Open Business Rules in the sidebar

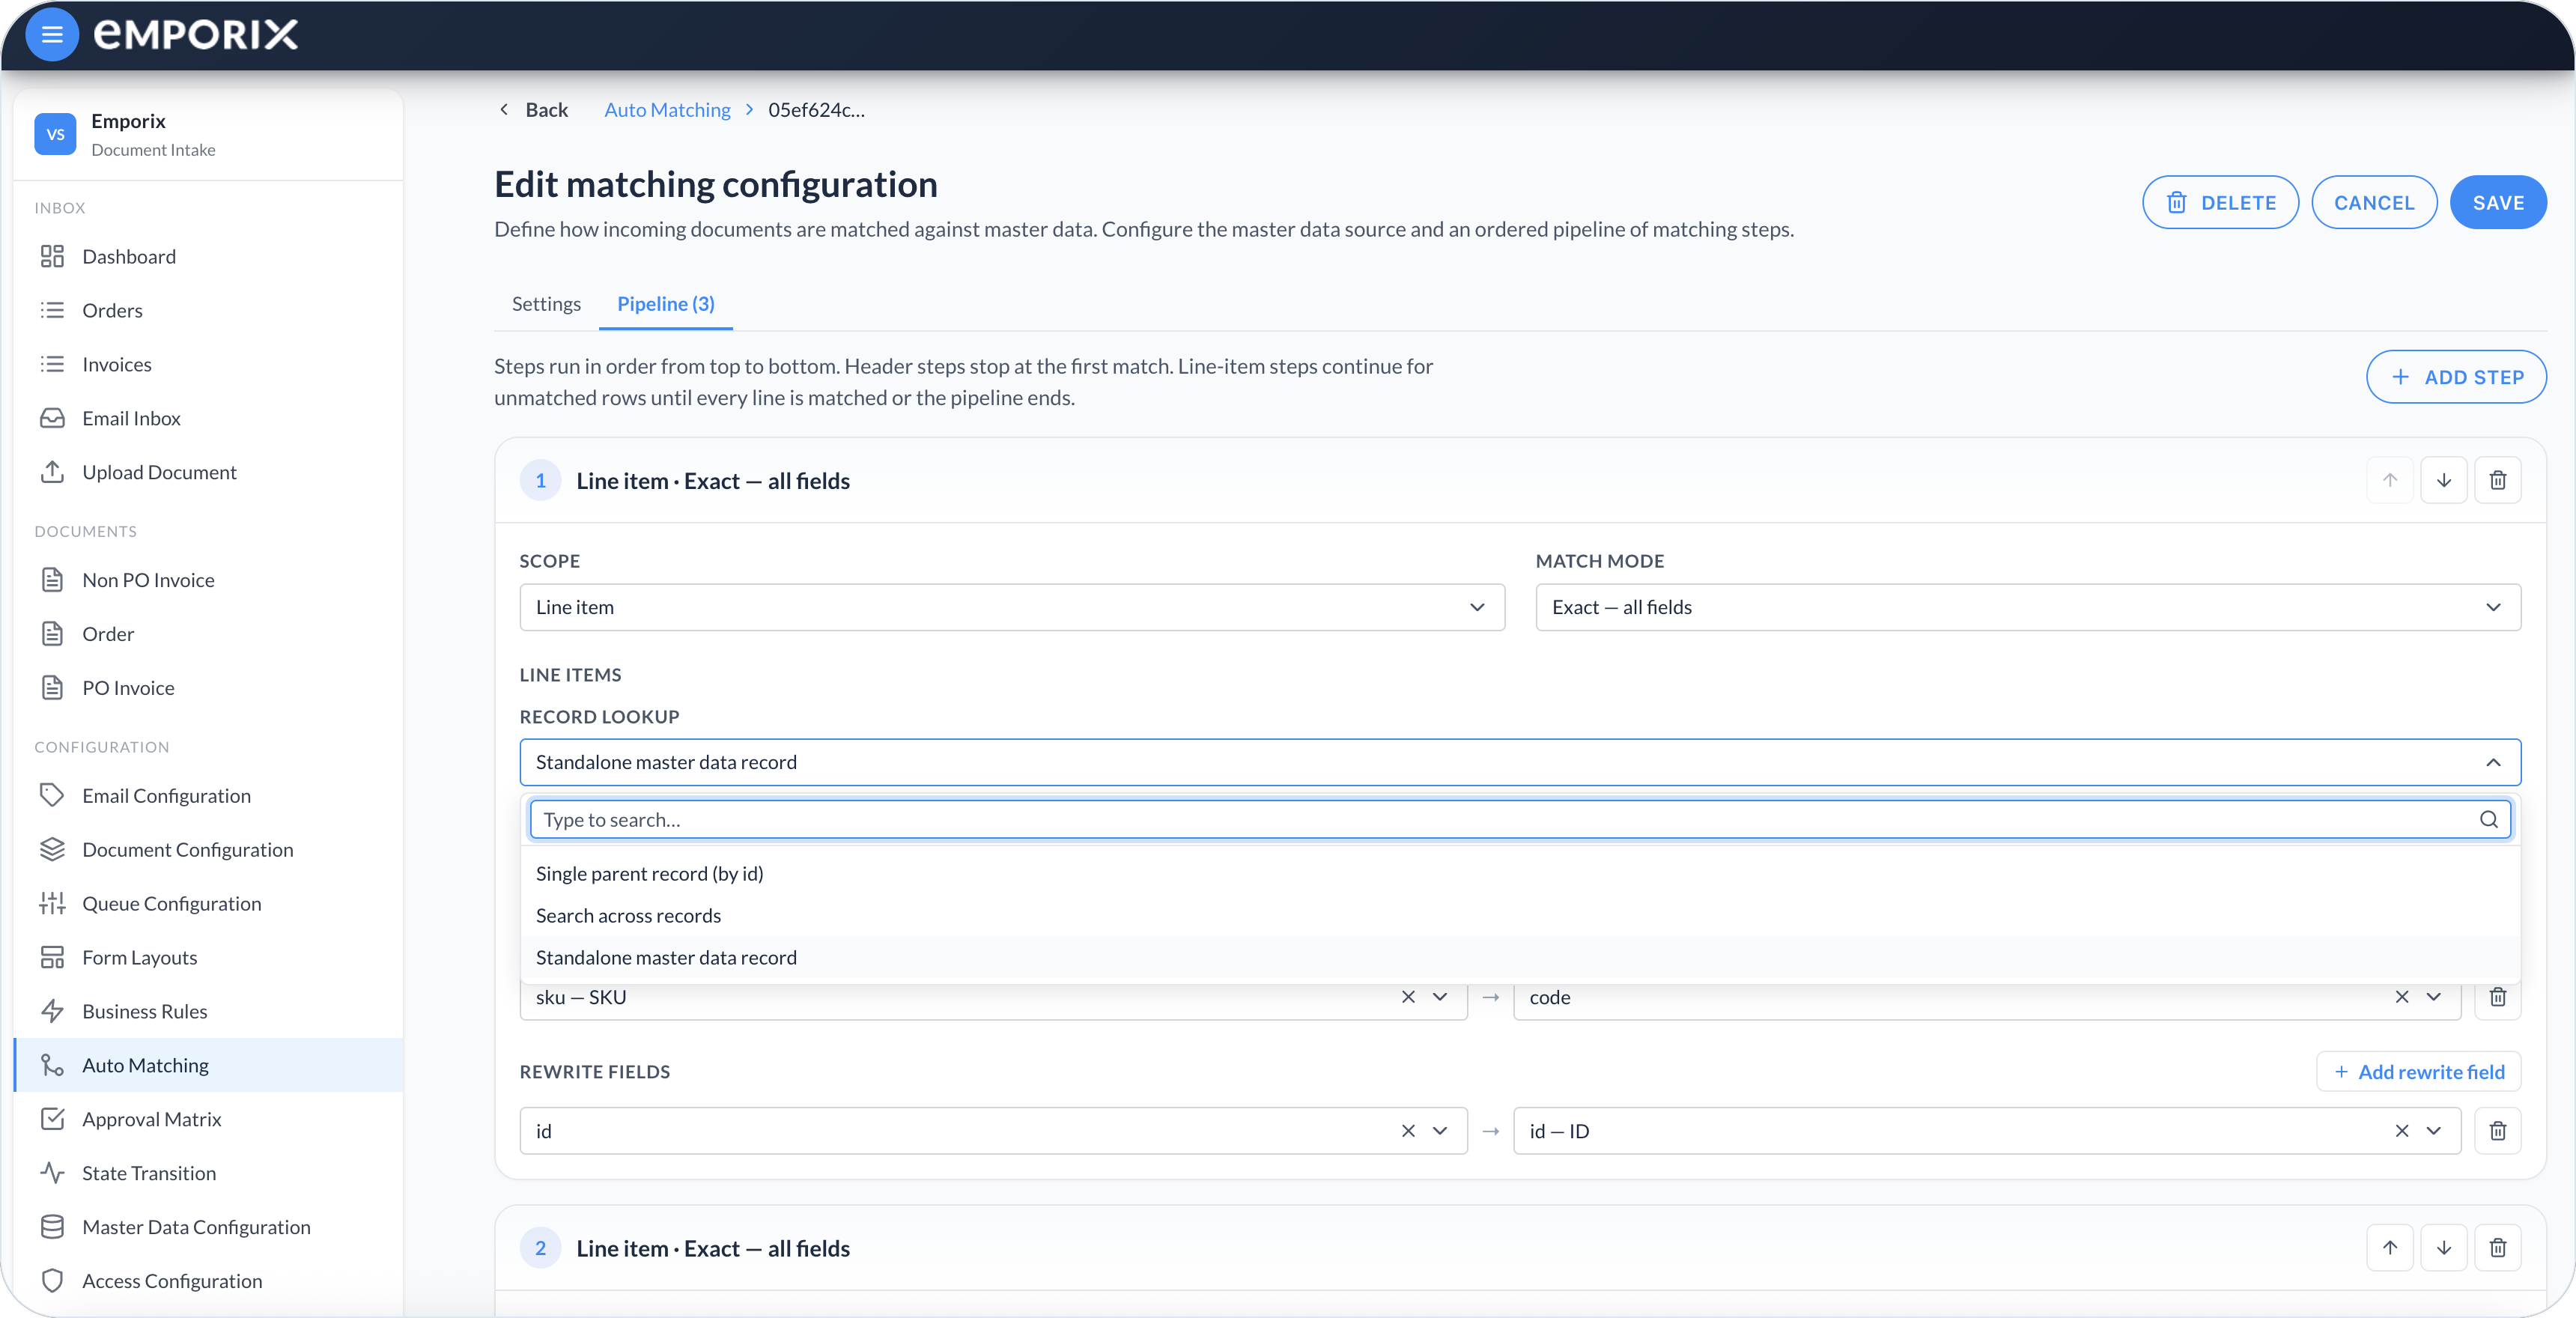(x=208, y=1012)
